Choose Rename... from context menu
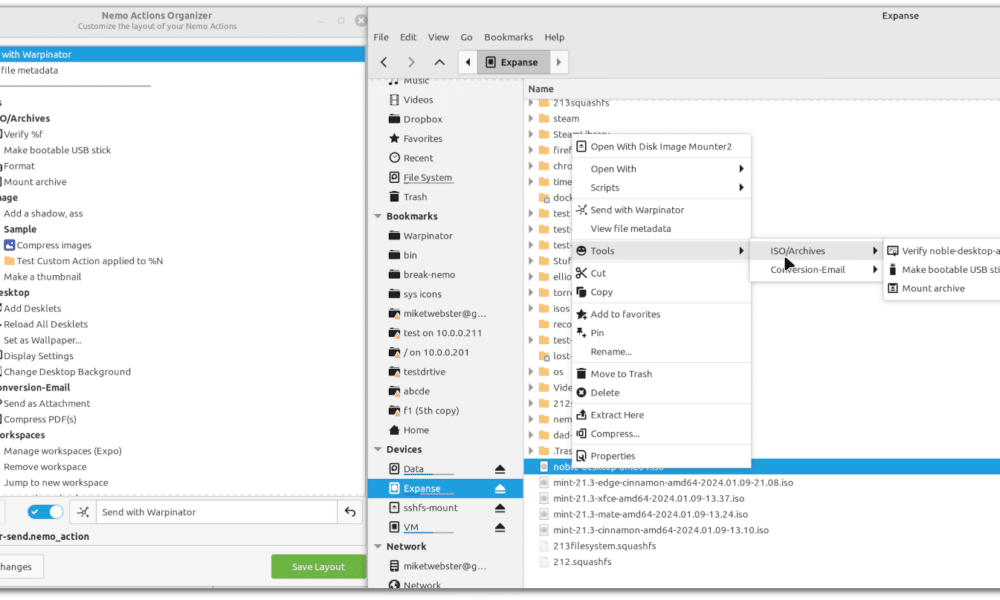This screenshot has width=1000, height=600. 661,352
